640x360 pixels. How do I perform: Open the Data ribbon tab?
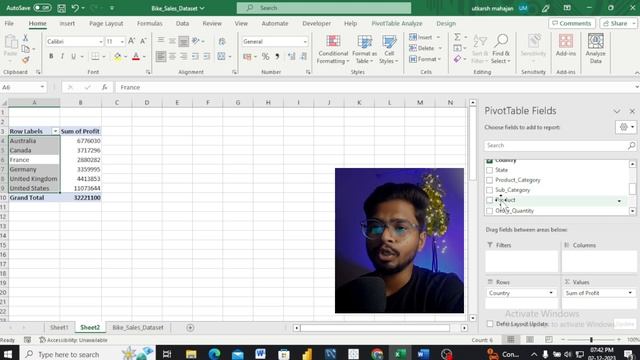click(x=182, y=24)
